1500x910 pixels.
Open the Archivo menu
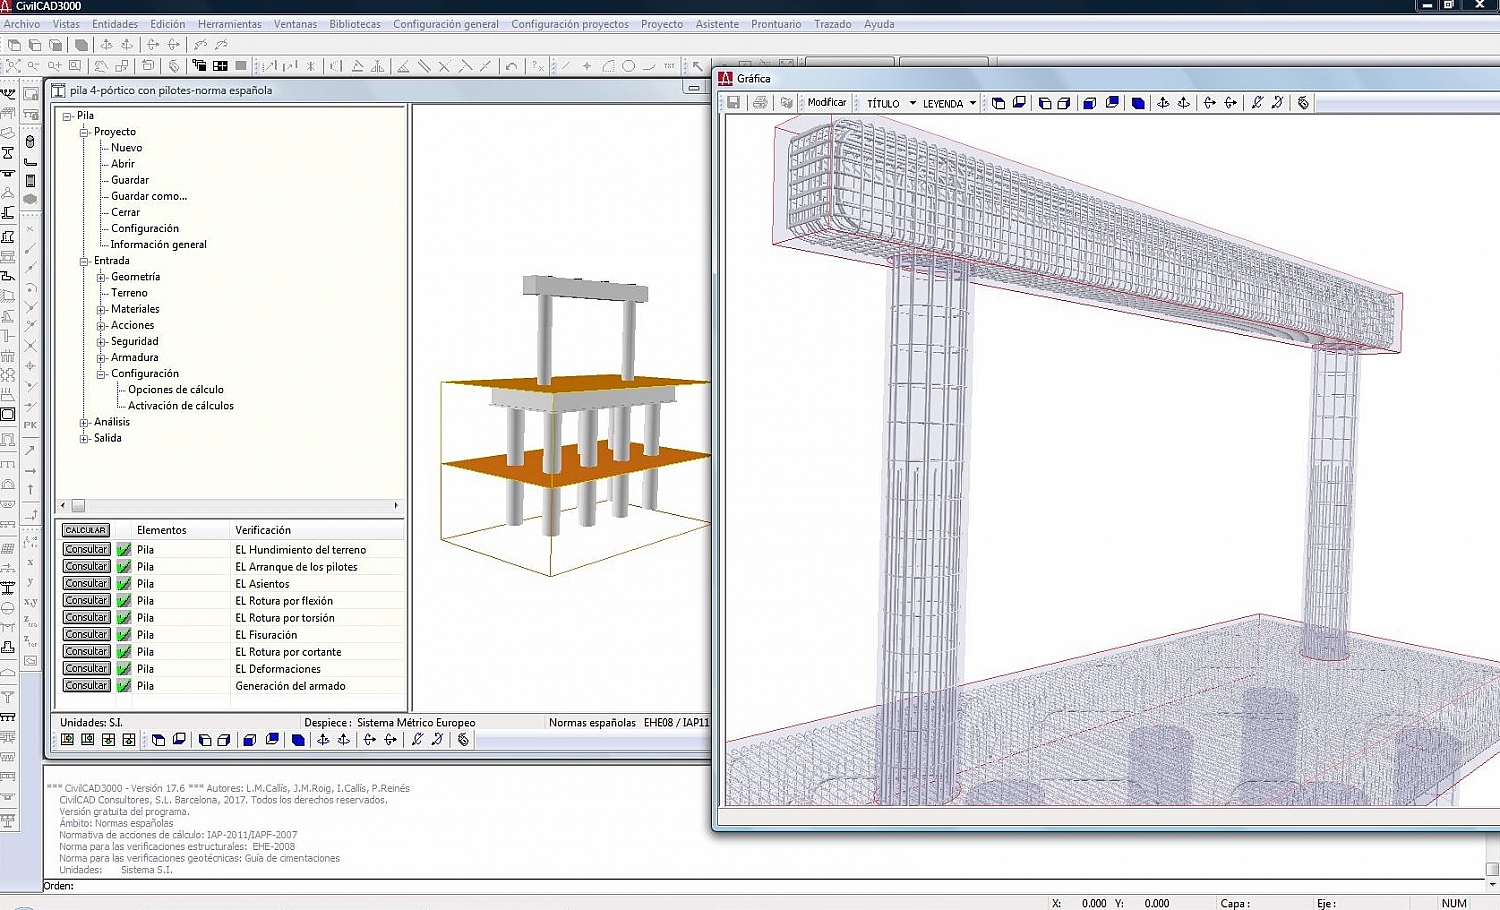[22, 24]
